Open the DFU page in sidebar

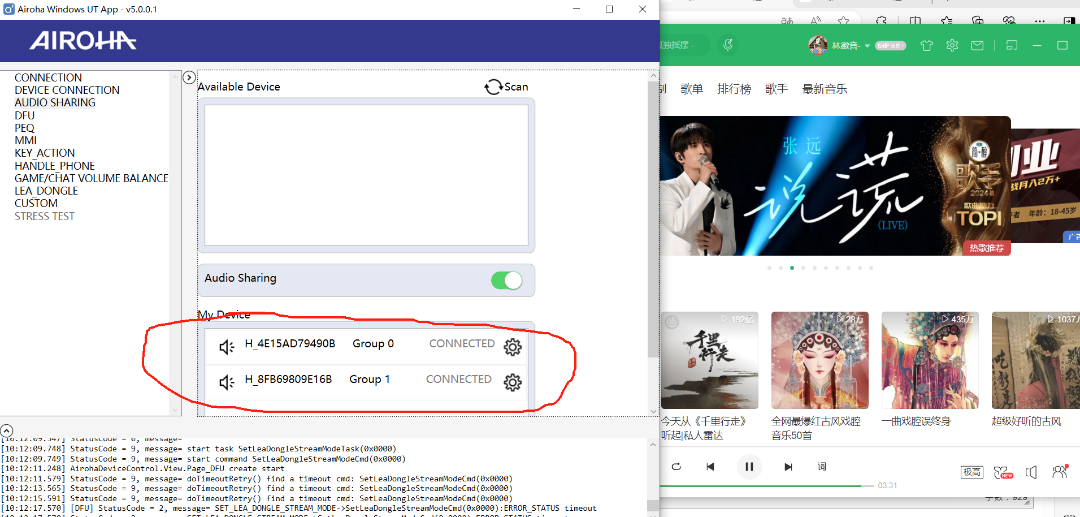pos(24,116)
